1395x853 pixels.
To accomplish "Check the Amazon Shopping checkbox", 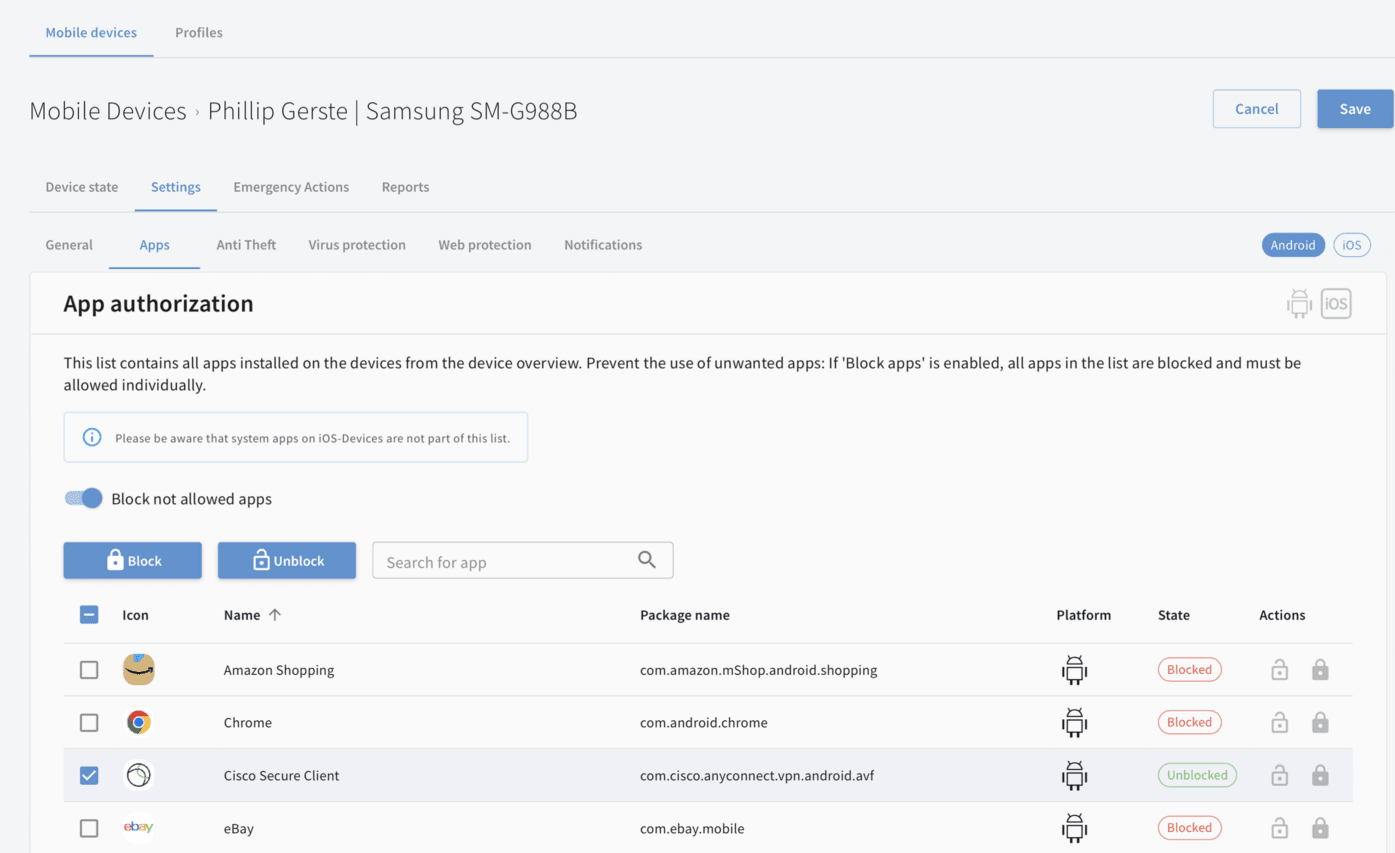I will click(89, 670).
